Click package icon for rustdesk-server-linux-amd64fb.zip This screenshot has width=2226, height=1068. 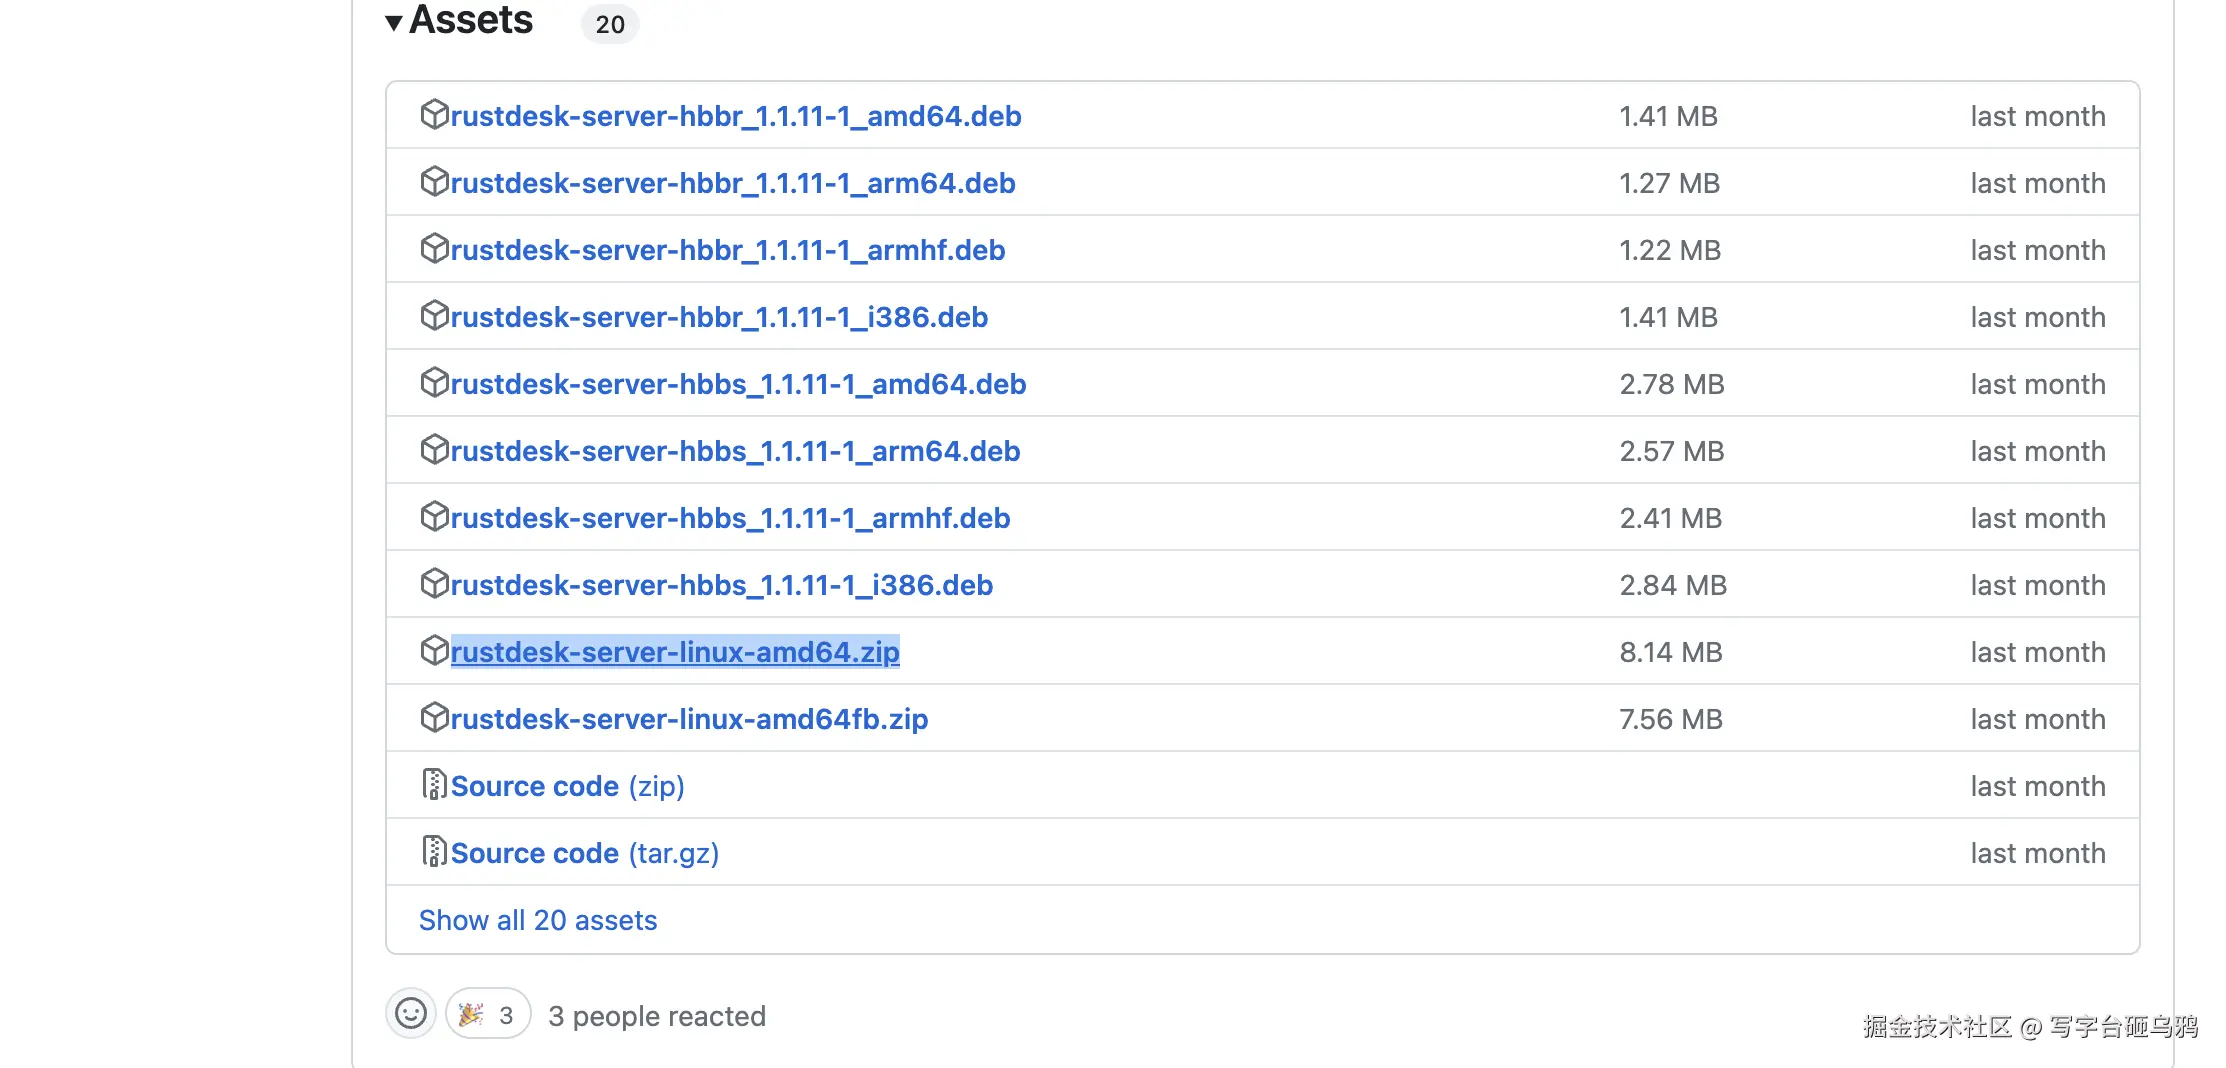[434, 718]
